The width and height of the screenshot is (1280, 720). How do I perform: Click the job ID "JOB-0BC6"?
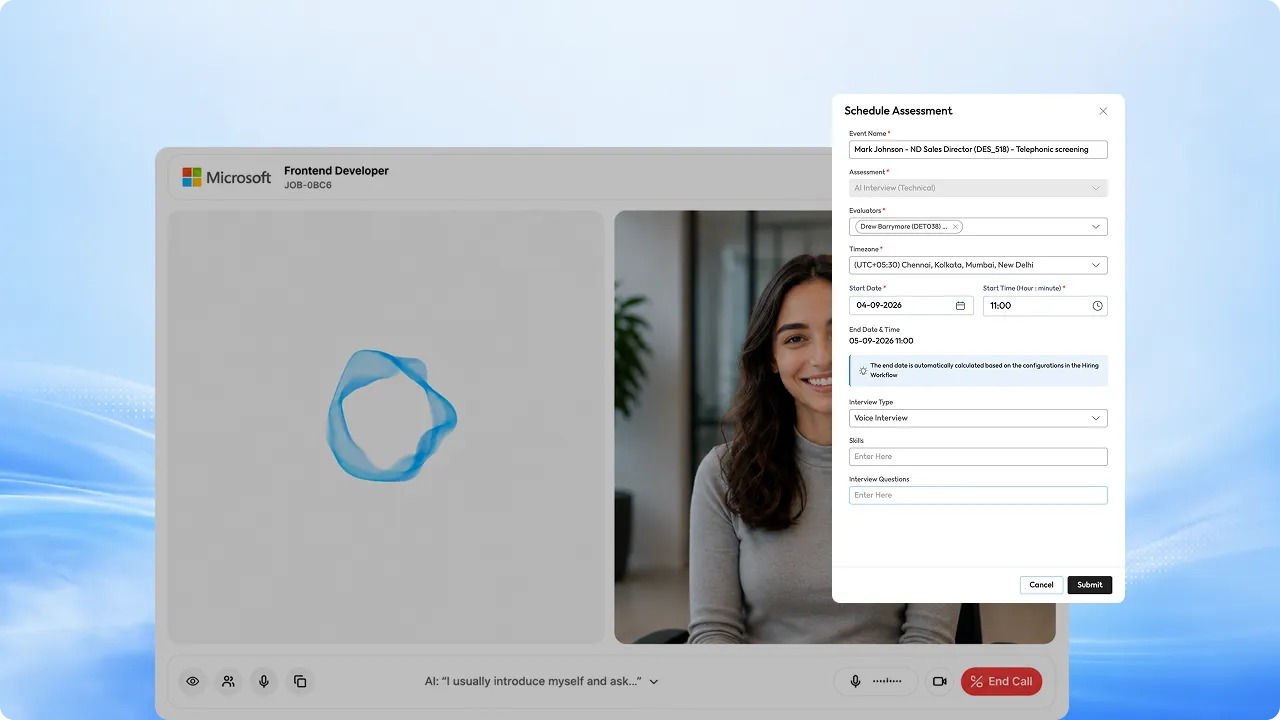(x=308, y=186)
